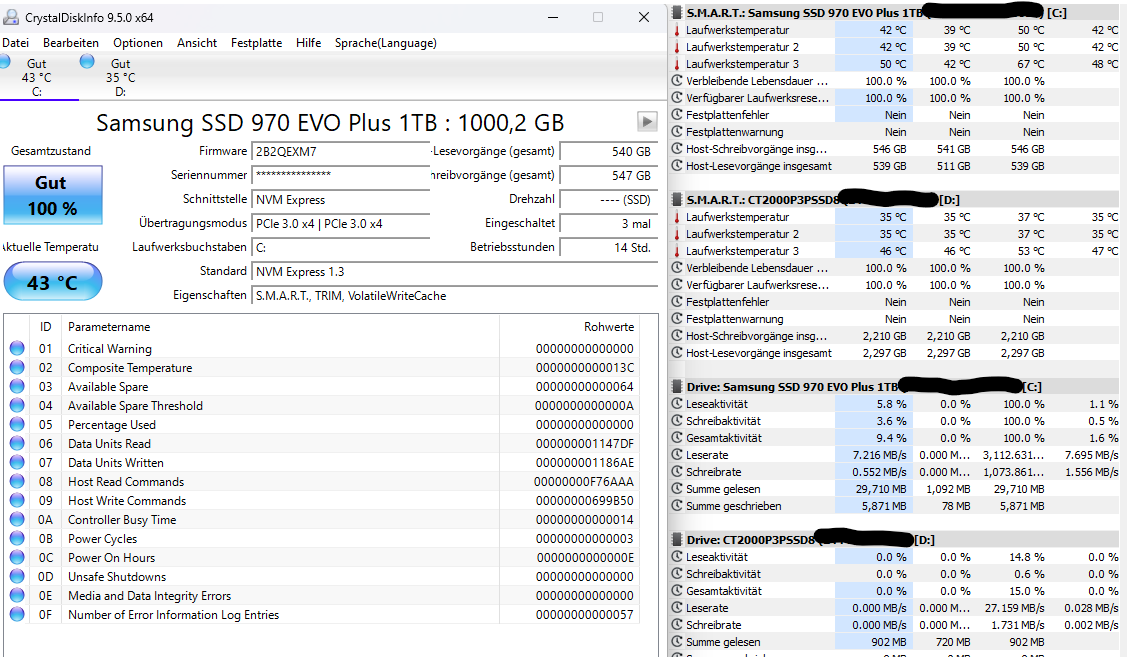The width and height of the screenshot is (1127, 657).
Task: Click the Betriebsstunden value 14 Std.
Action: 608,247
